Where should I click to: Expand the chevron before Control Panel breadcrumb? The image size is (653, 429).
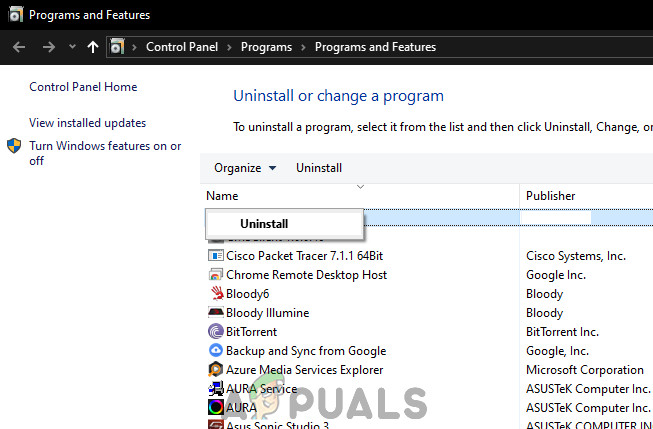click(x=135, y=47)
